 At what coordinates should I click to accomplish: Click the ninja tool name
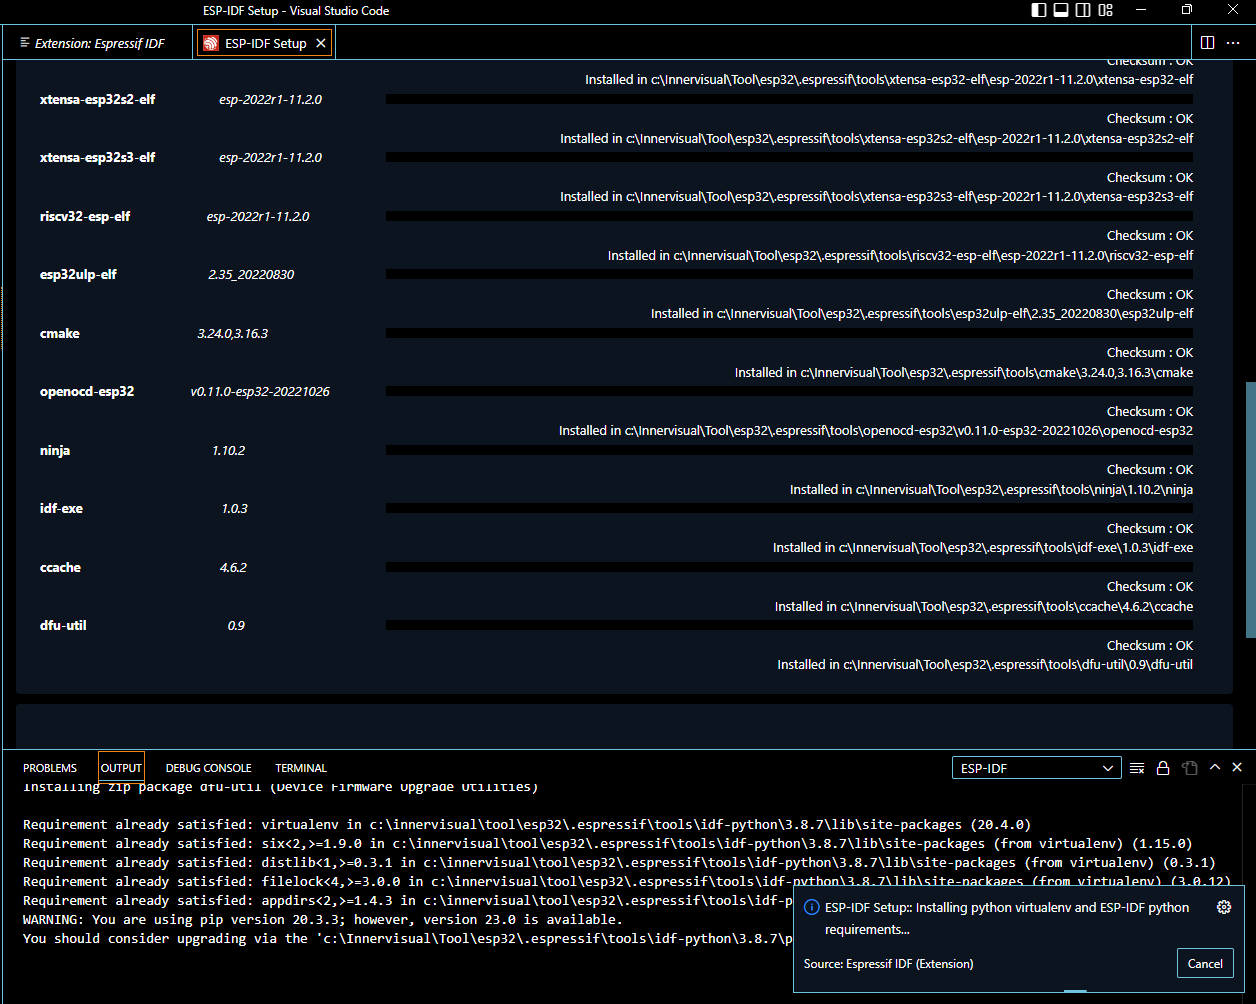pos(55,450)
